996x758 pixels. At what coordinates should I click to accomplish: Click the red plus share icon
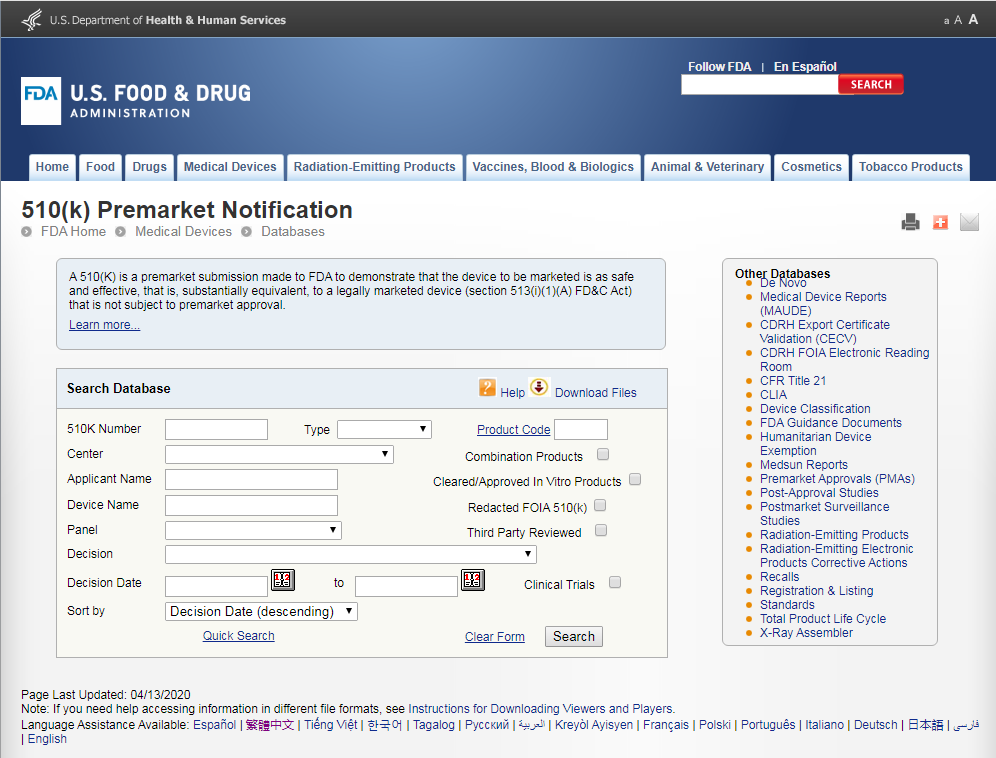click(940, 222)
